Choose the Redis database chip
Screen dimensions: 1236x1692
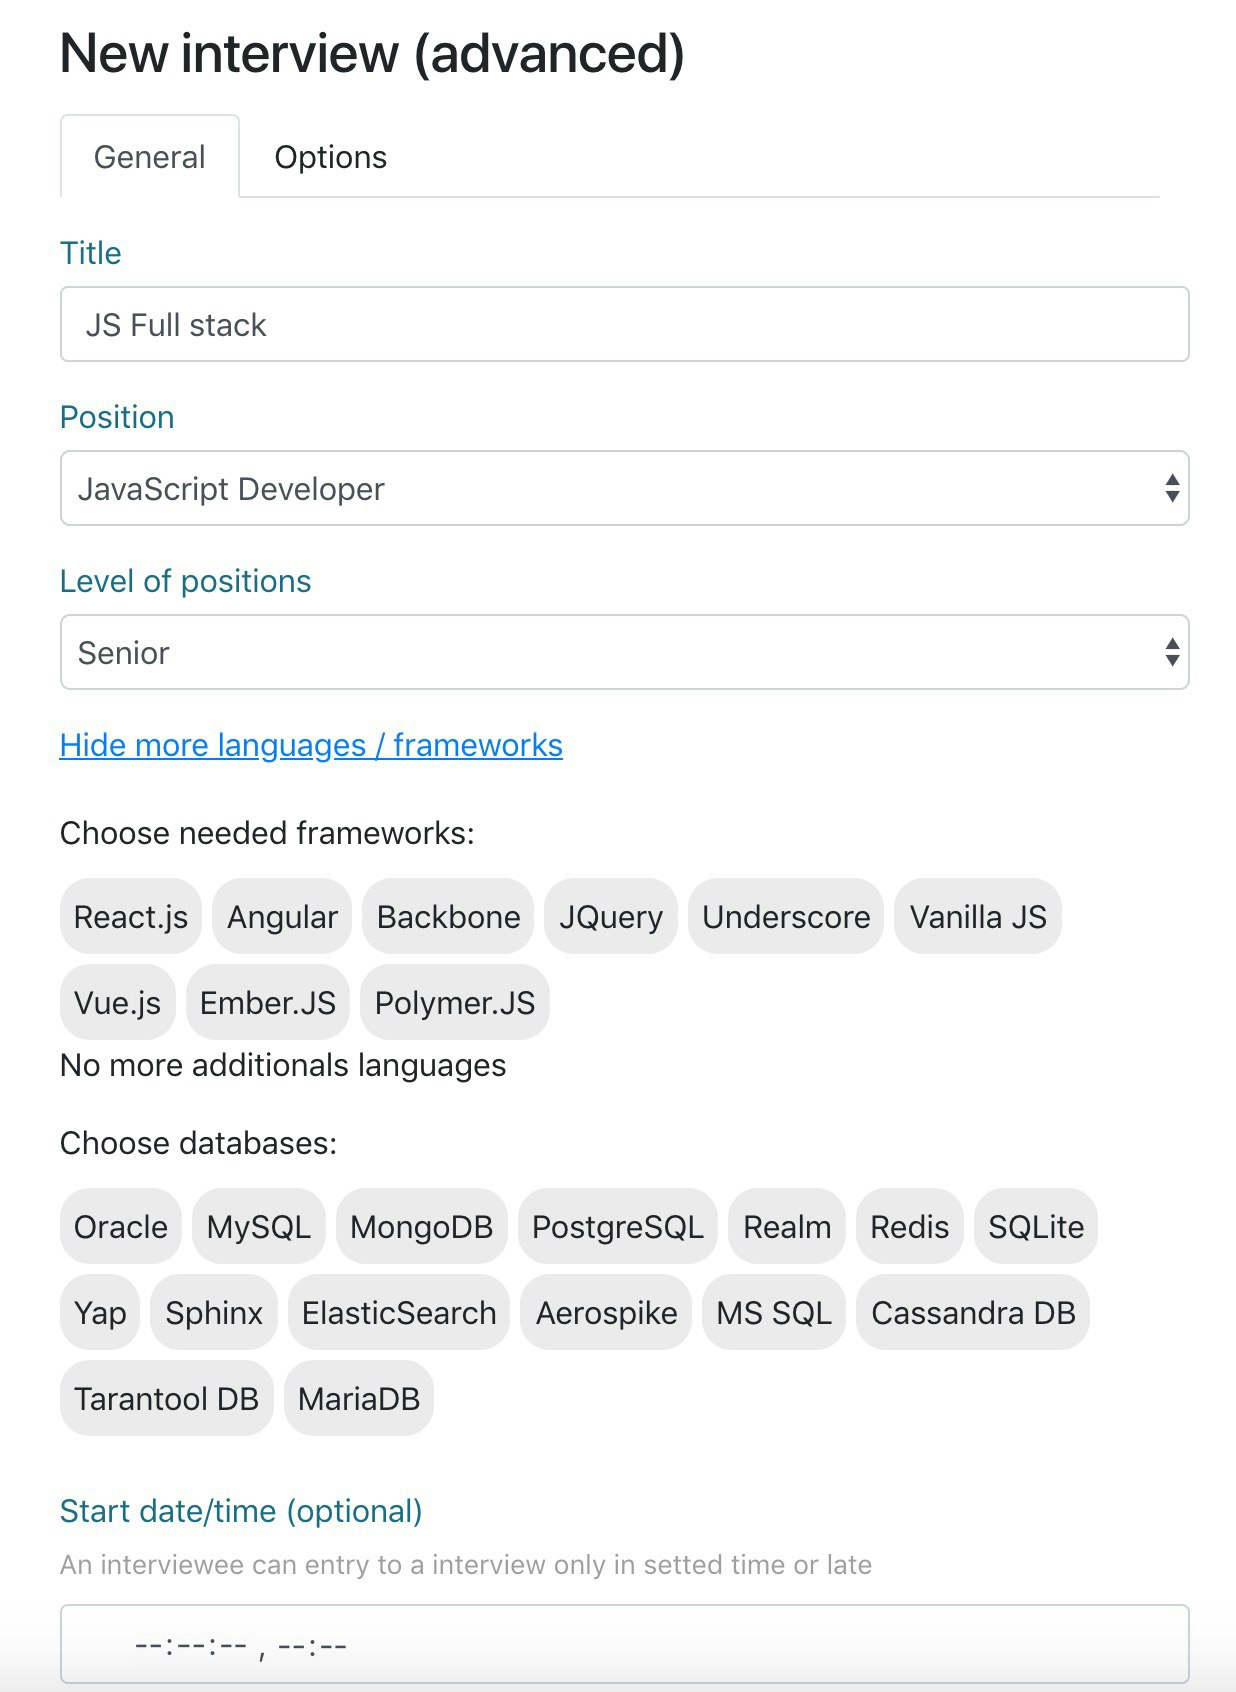tap(909, 1226)
